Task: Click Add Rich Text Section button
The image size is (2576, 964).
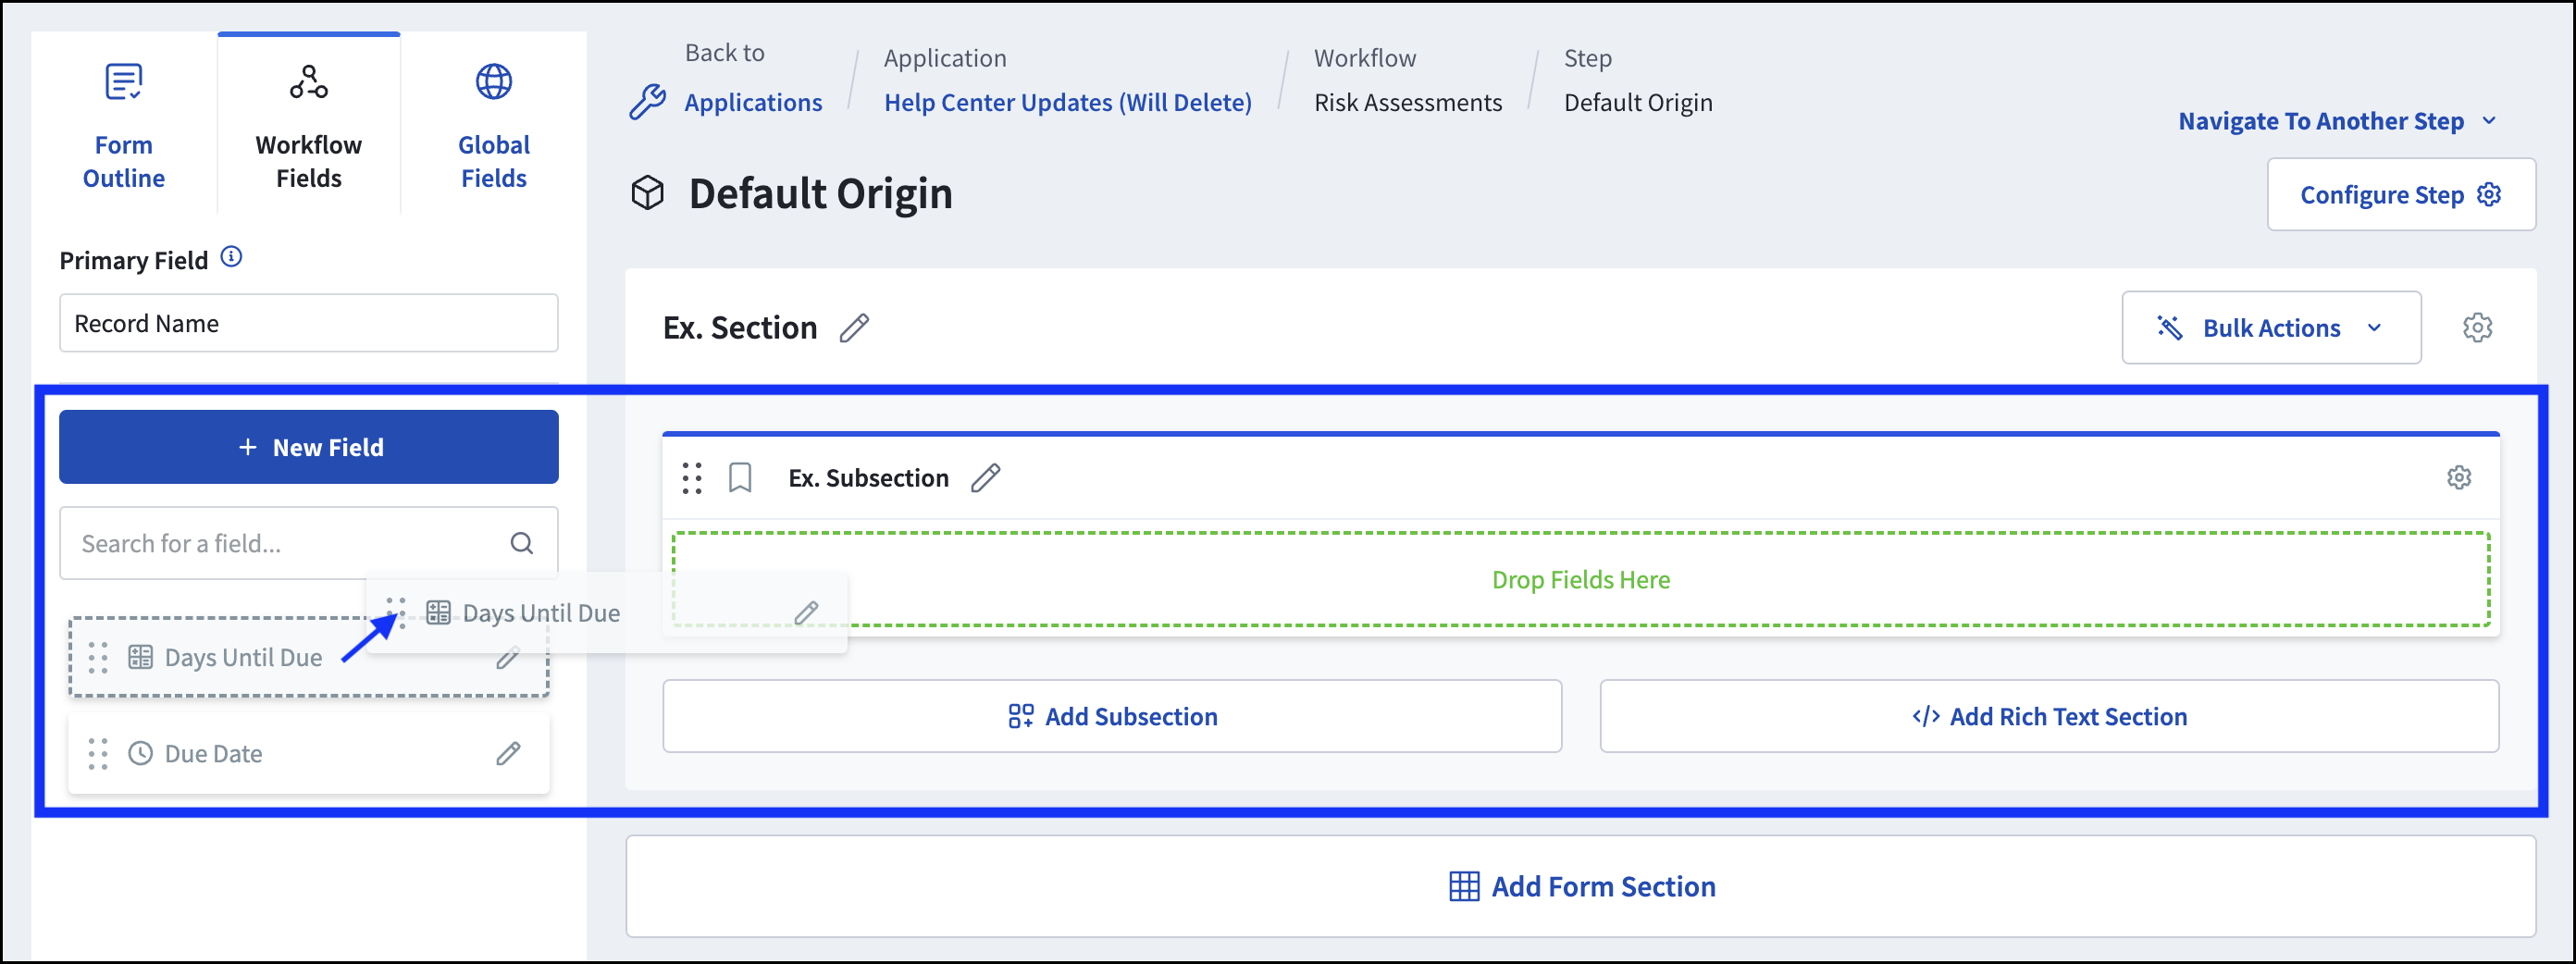Action: pos(2049,716)
